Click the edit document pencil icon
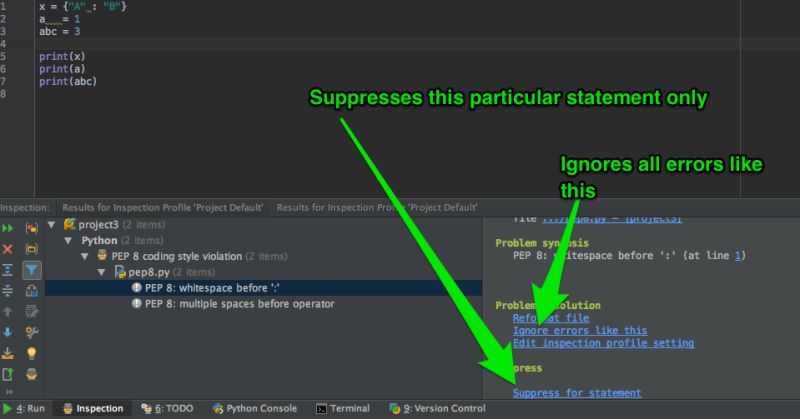Screen dimensions: 800x419 point(32,311)
